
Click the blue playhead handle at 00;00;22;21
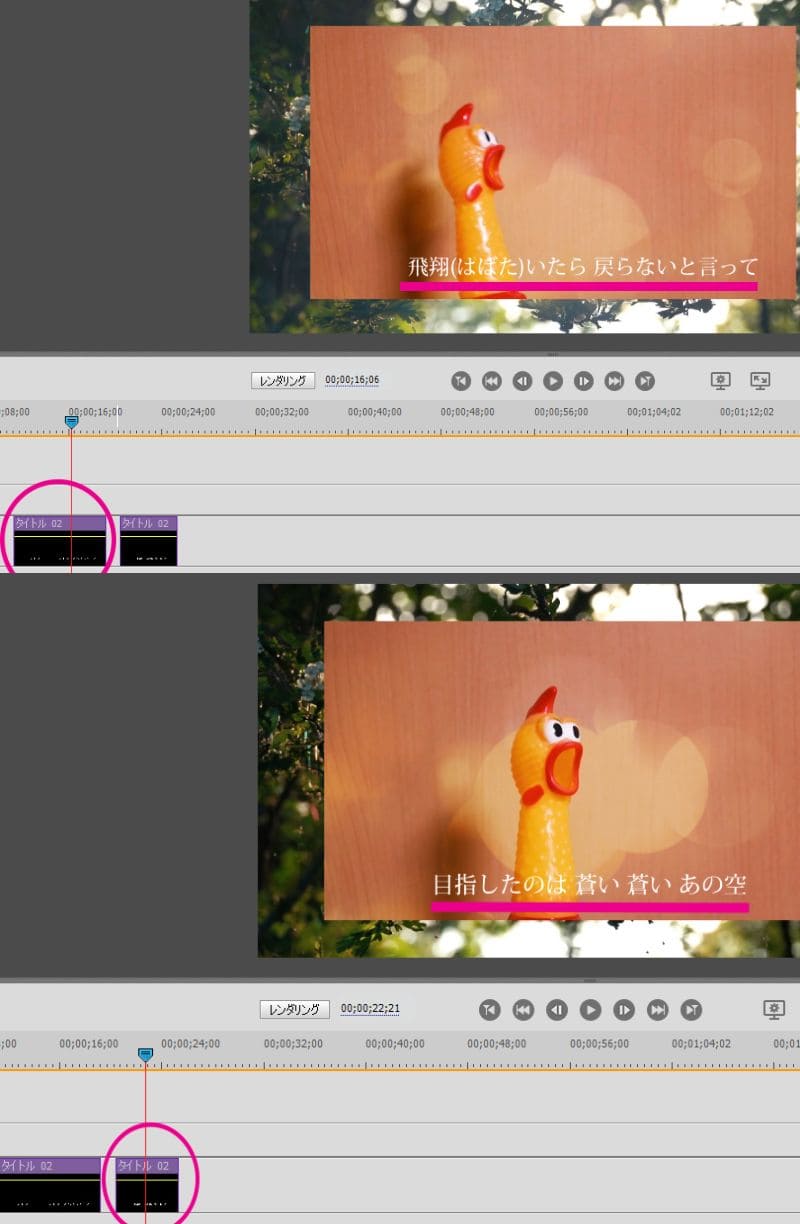pyautogui.click(x=145, y=1054)
